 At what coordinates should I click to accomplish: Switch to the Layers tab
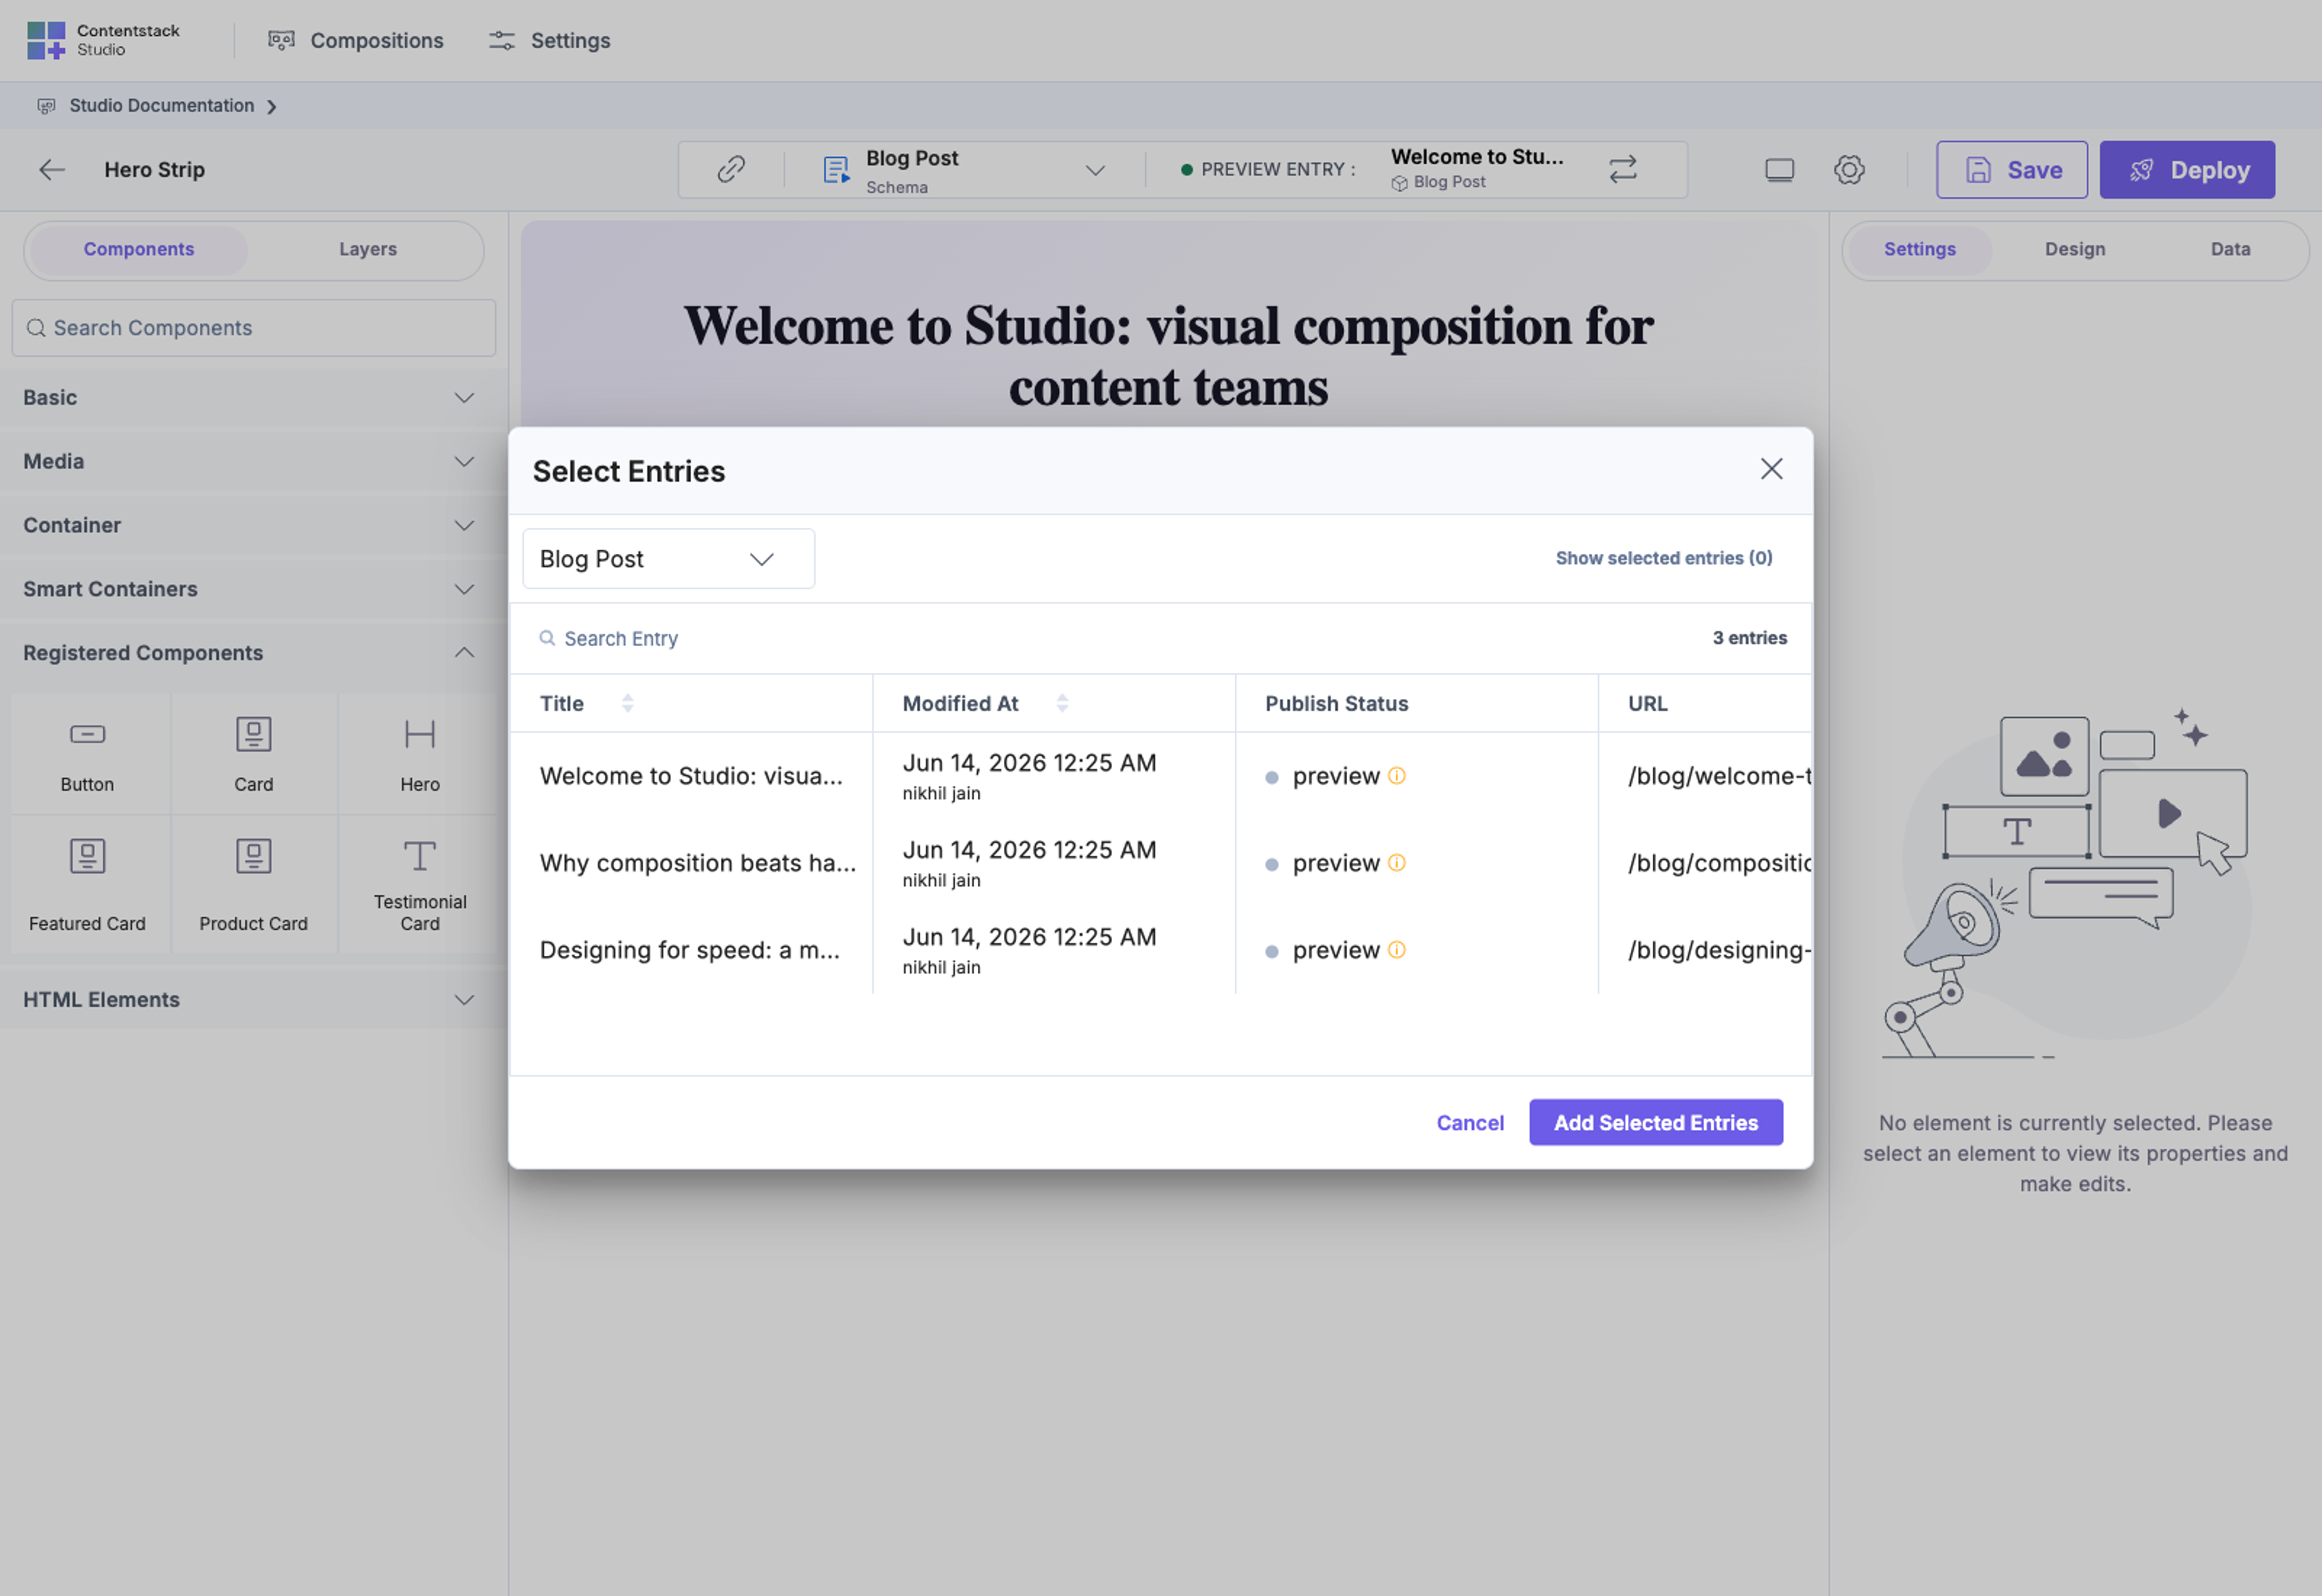(367, 249)
